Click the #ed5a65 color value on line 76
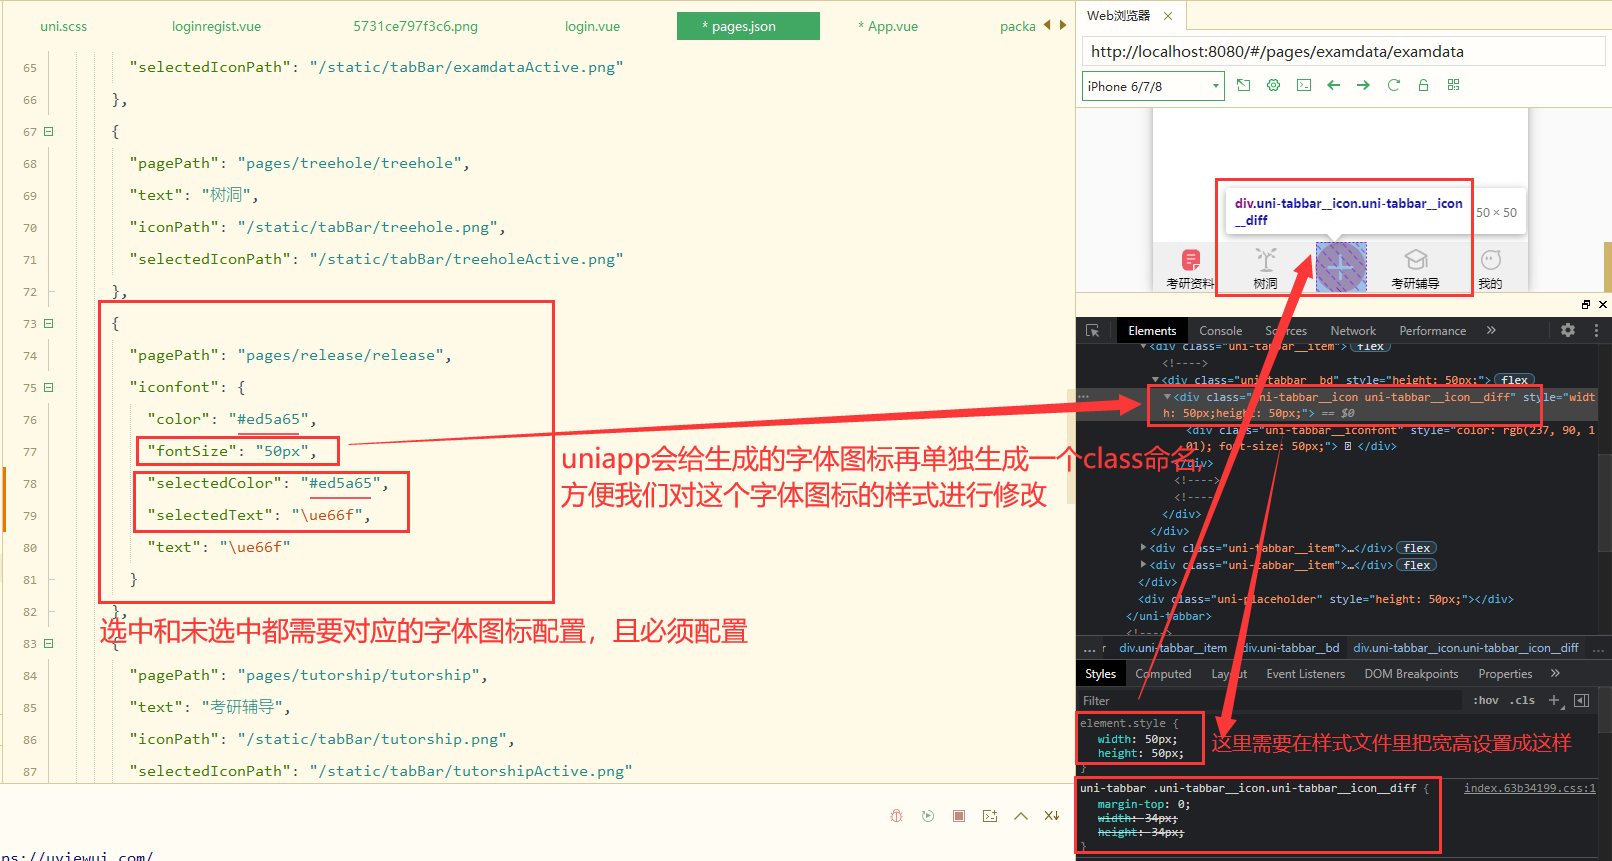1612x861 pixels. [x=268, y=419]
